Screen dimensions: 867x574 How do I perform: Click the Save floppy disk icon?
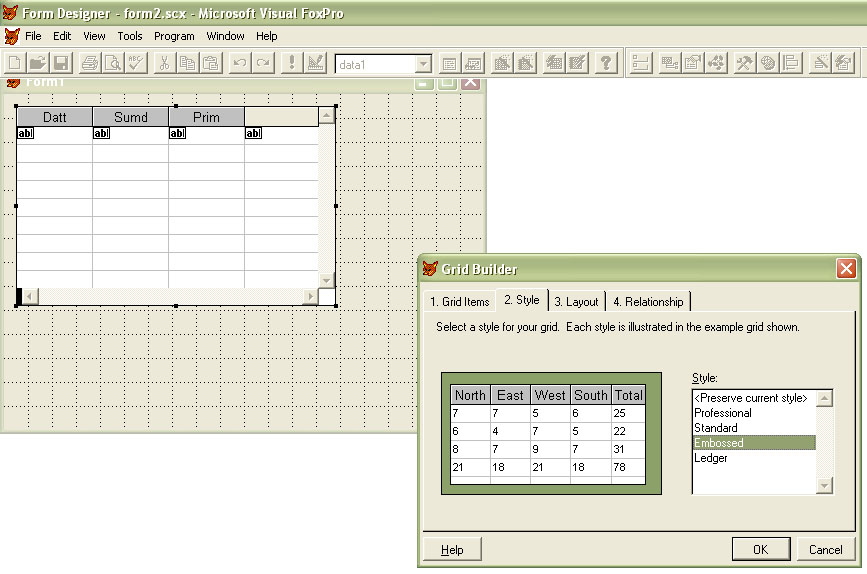click(x=61, y=63)
